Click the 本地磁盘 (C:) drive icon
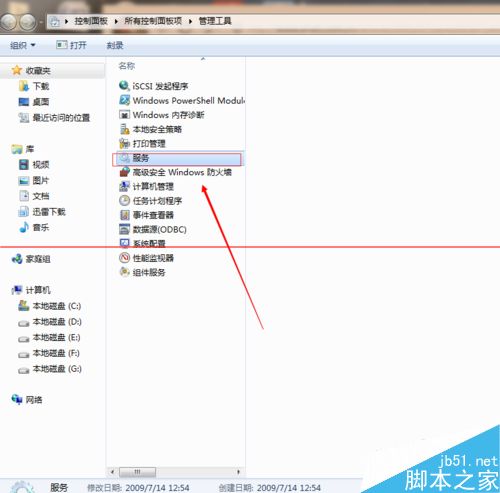The width and height of the screenshot is (500, 493). tap(24, 306)
